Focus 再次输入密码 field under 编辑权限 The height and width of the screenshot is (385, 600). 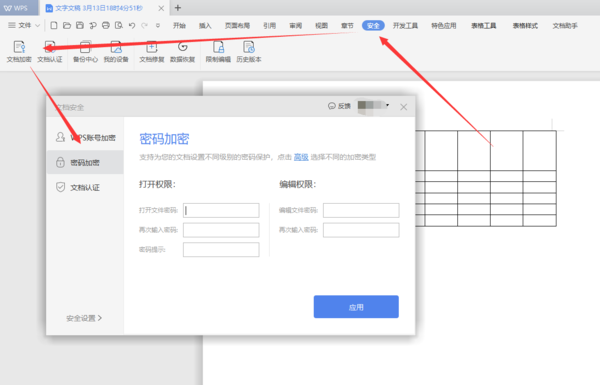(x=361, y=230)
